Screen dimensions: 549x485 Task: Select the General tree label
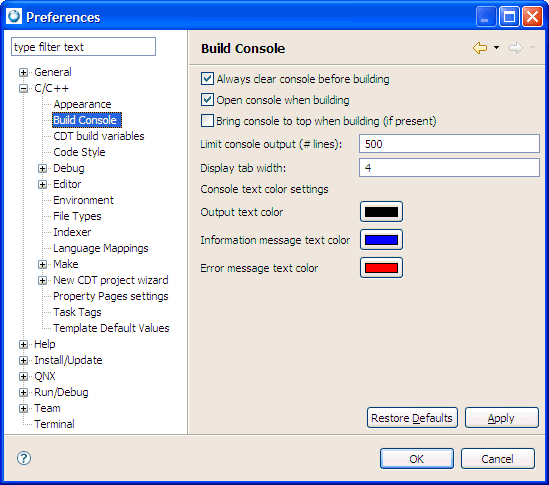(x=53, y=72)
